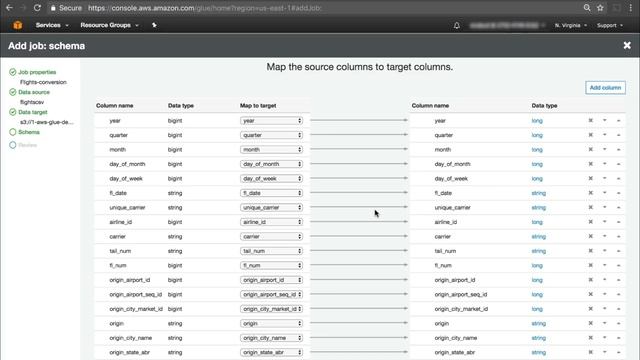Click source column name day_of_week

(126, 179)
